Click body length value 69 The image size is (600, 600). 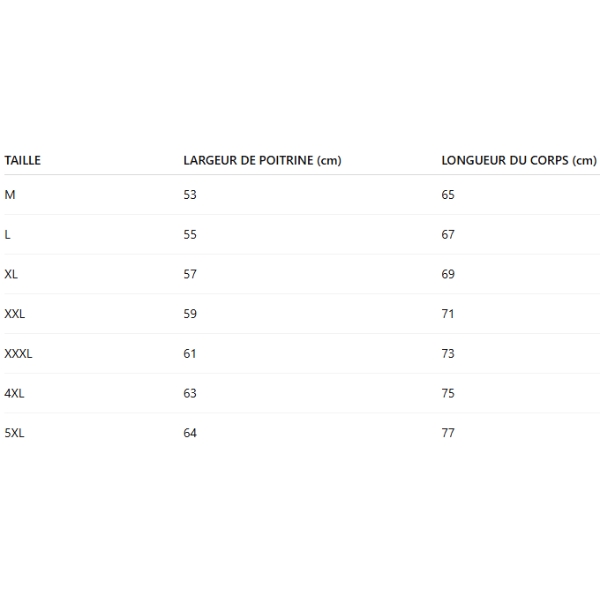(448, 274)
